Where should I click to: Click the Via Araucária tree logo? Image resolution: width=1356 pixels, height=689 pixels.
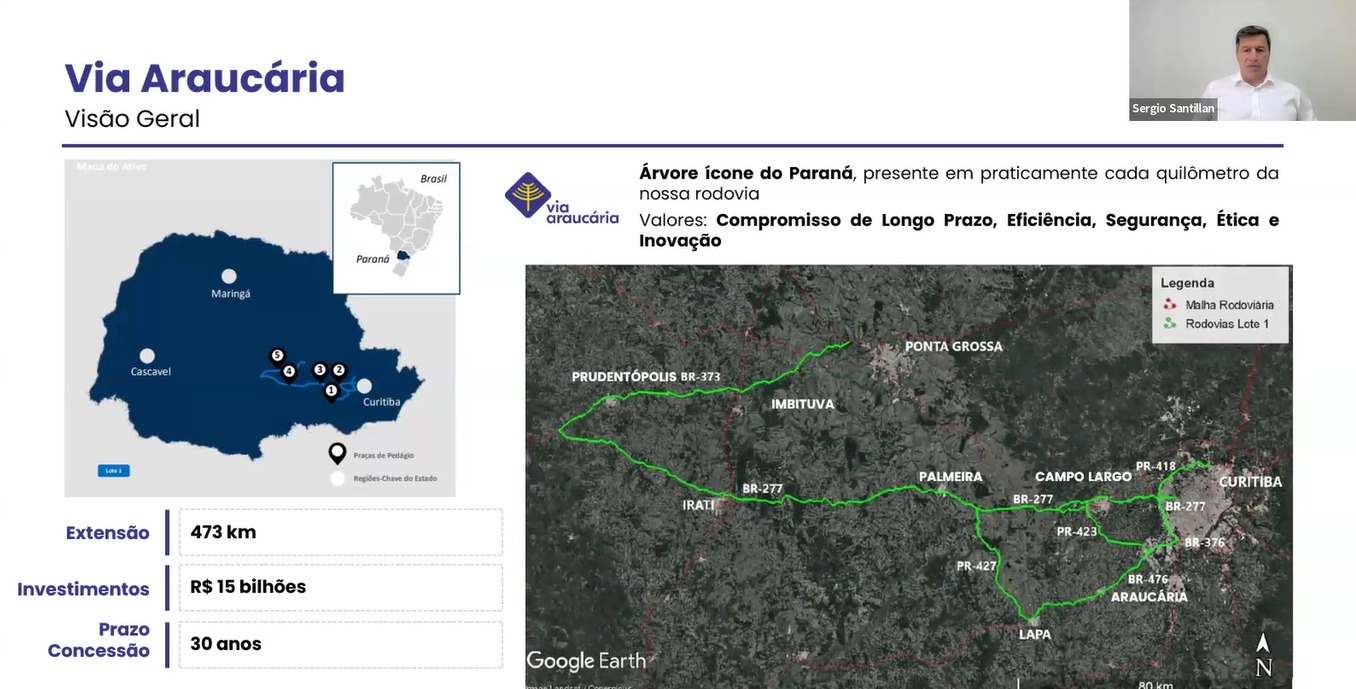pyautogui.click(x=528, y=194)
